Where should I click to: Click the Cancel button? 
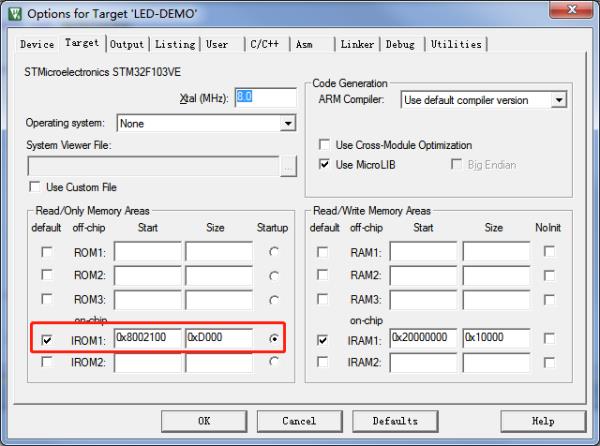click(299, 421)
